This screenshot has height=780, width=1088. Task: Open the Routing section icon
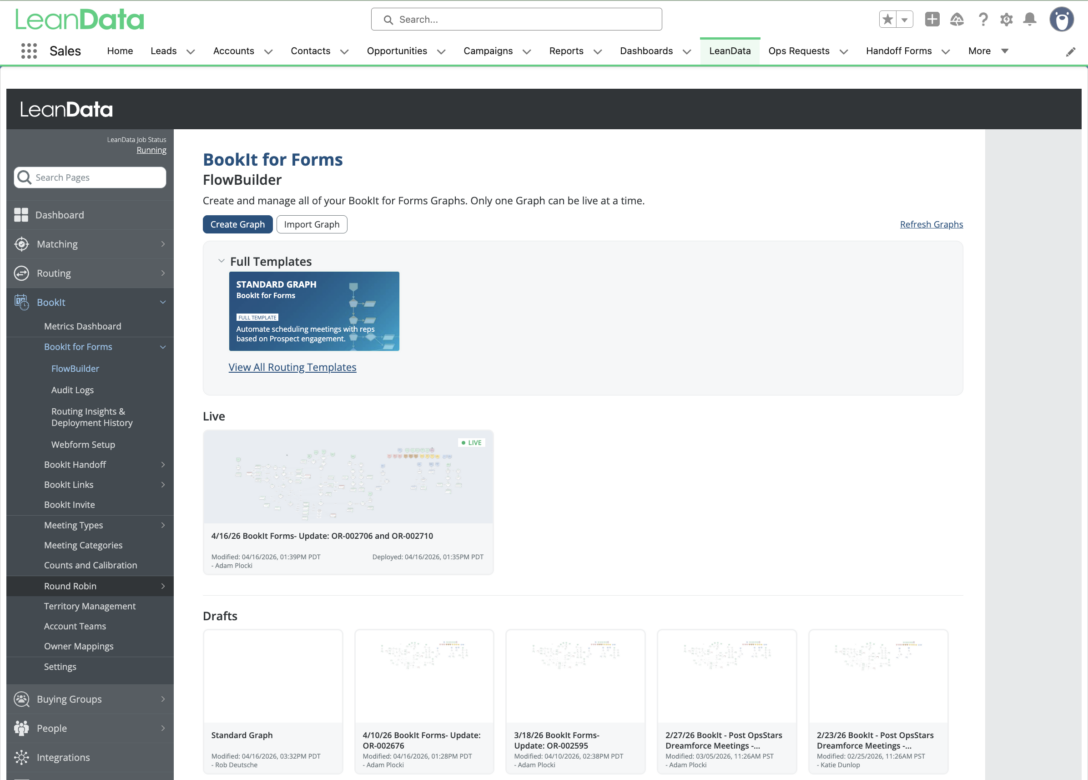(x=21, y=272)
